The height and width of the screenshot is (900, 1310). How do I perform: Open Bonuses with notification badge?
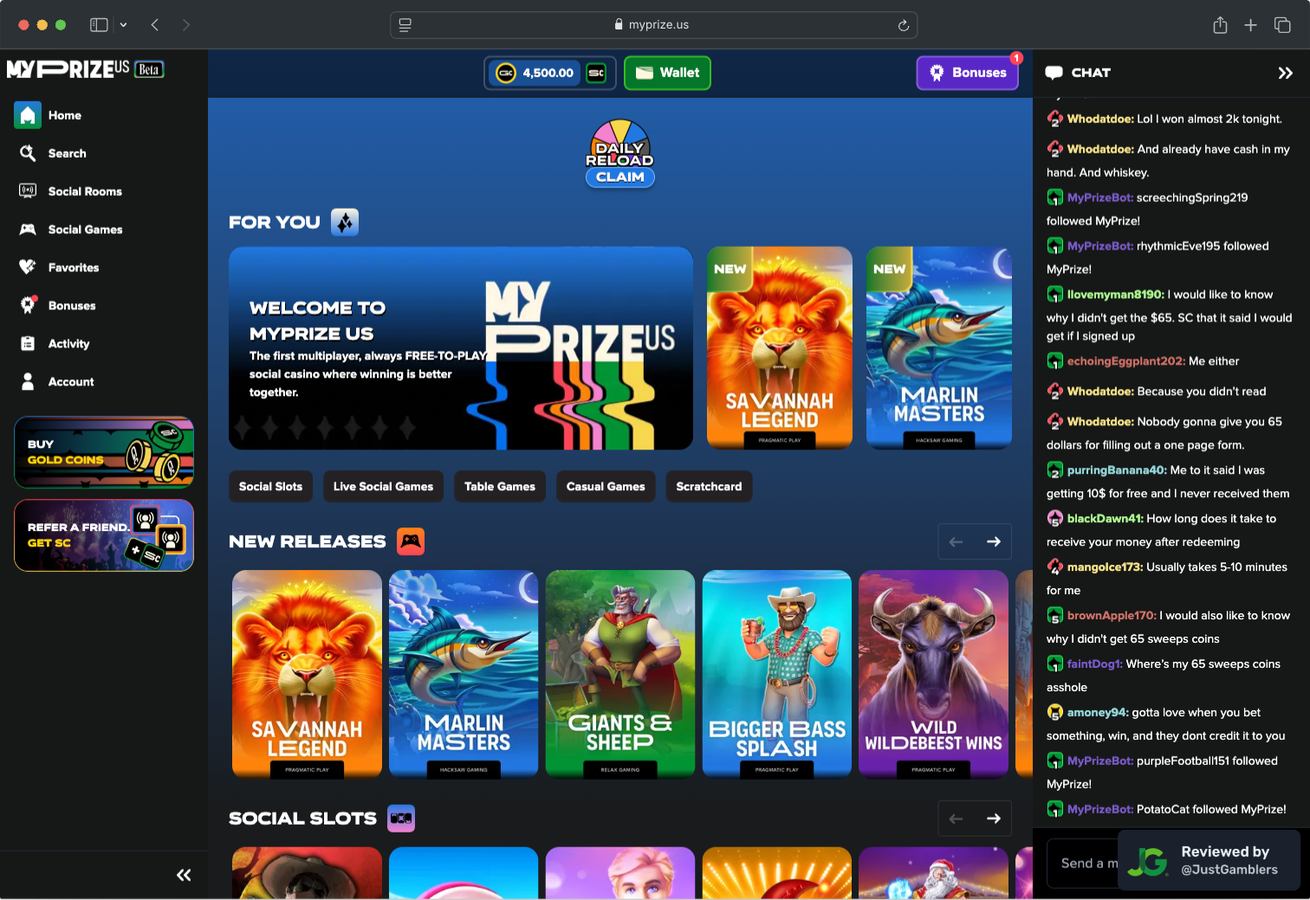[967, 72]
